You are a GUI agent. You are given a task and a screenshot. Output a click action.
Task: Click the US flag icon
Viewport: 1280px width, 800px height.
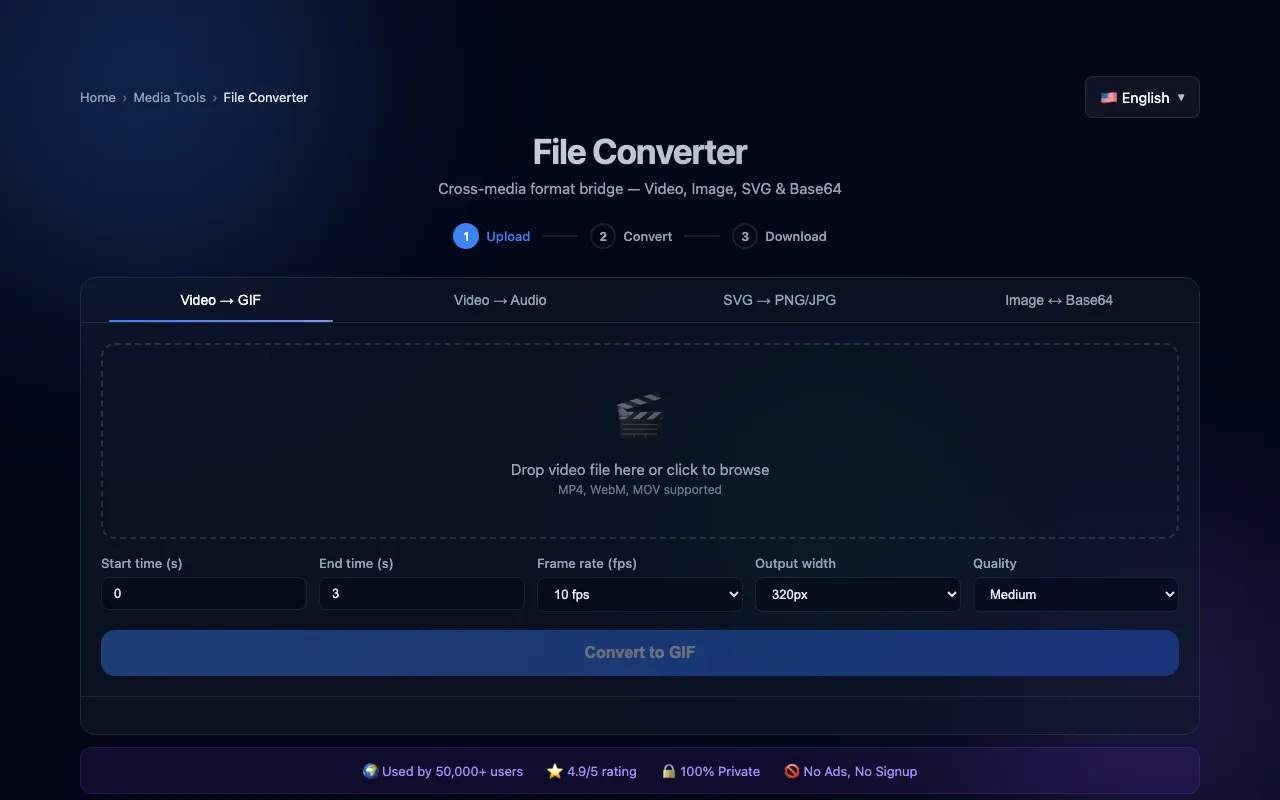click(1109, 98)
